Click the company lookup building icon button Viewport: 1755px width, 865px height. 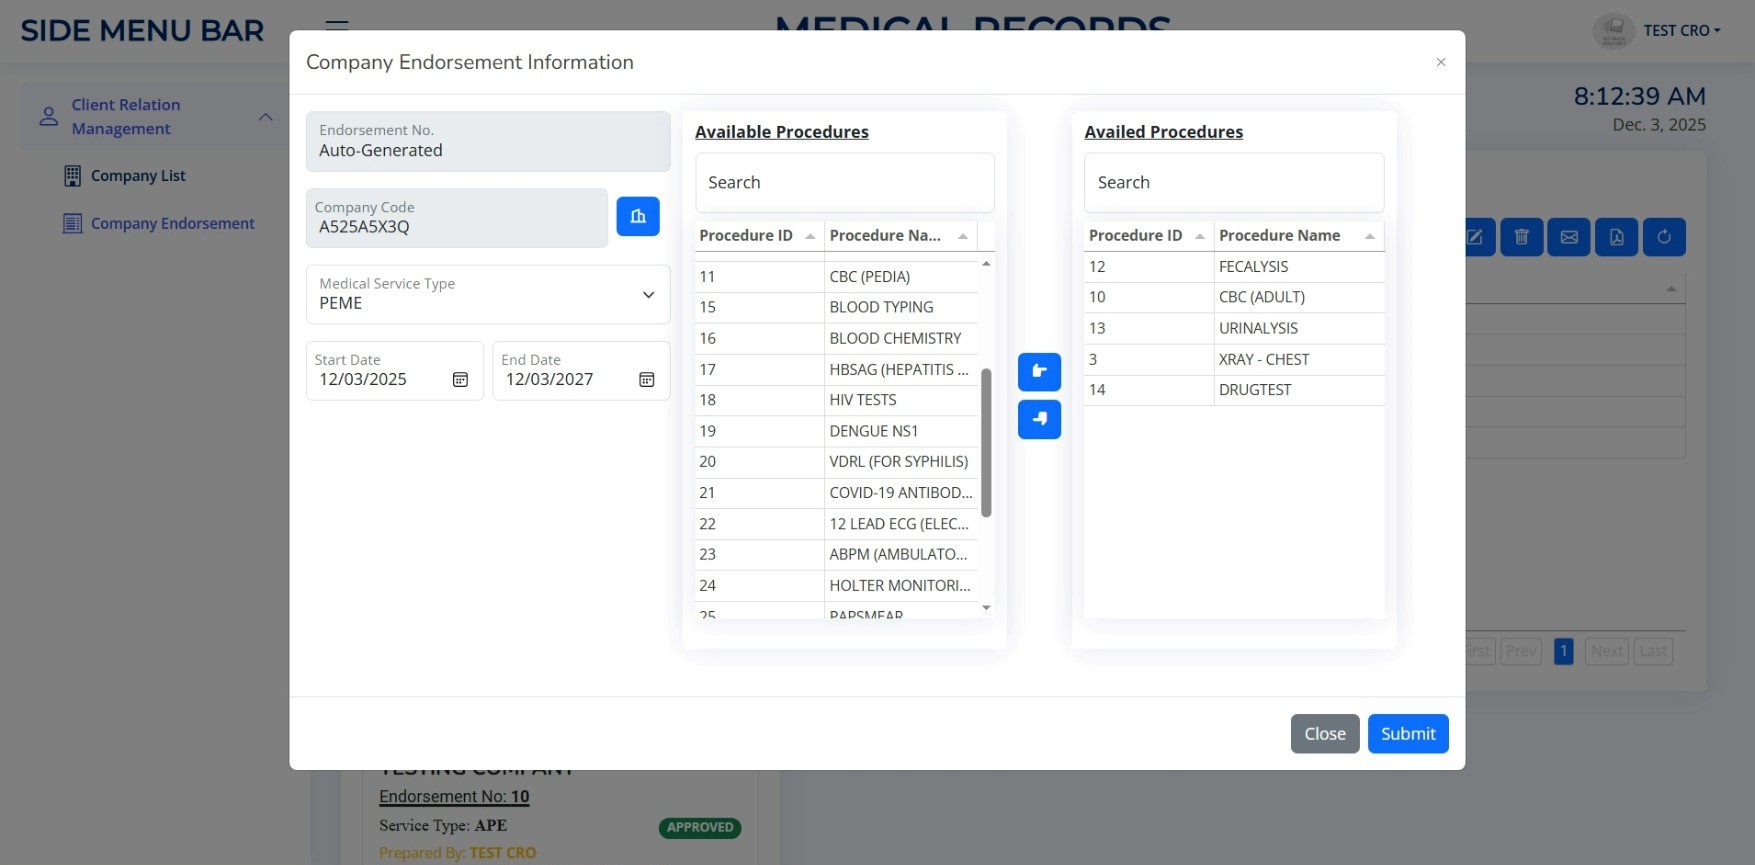click(637, 216)
